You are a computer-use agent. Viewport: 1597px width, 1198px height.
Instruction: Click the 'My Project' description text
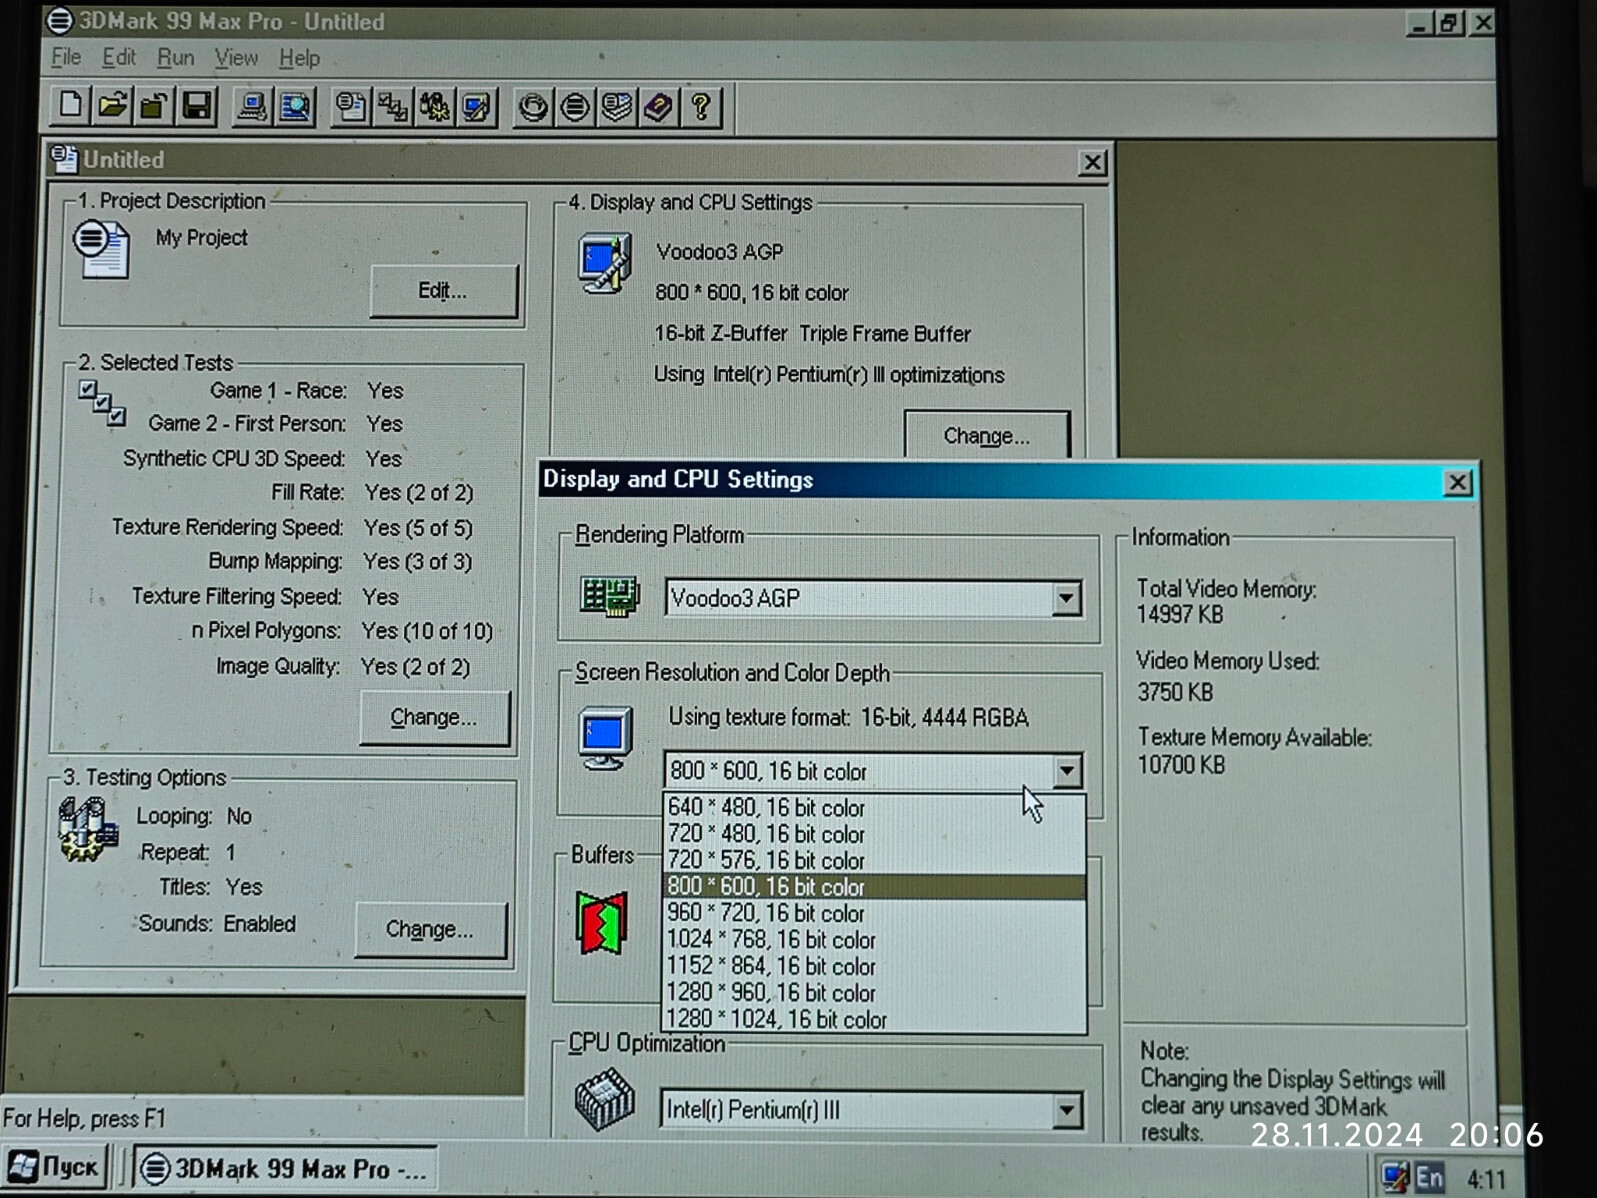pos(201,238)
